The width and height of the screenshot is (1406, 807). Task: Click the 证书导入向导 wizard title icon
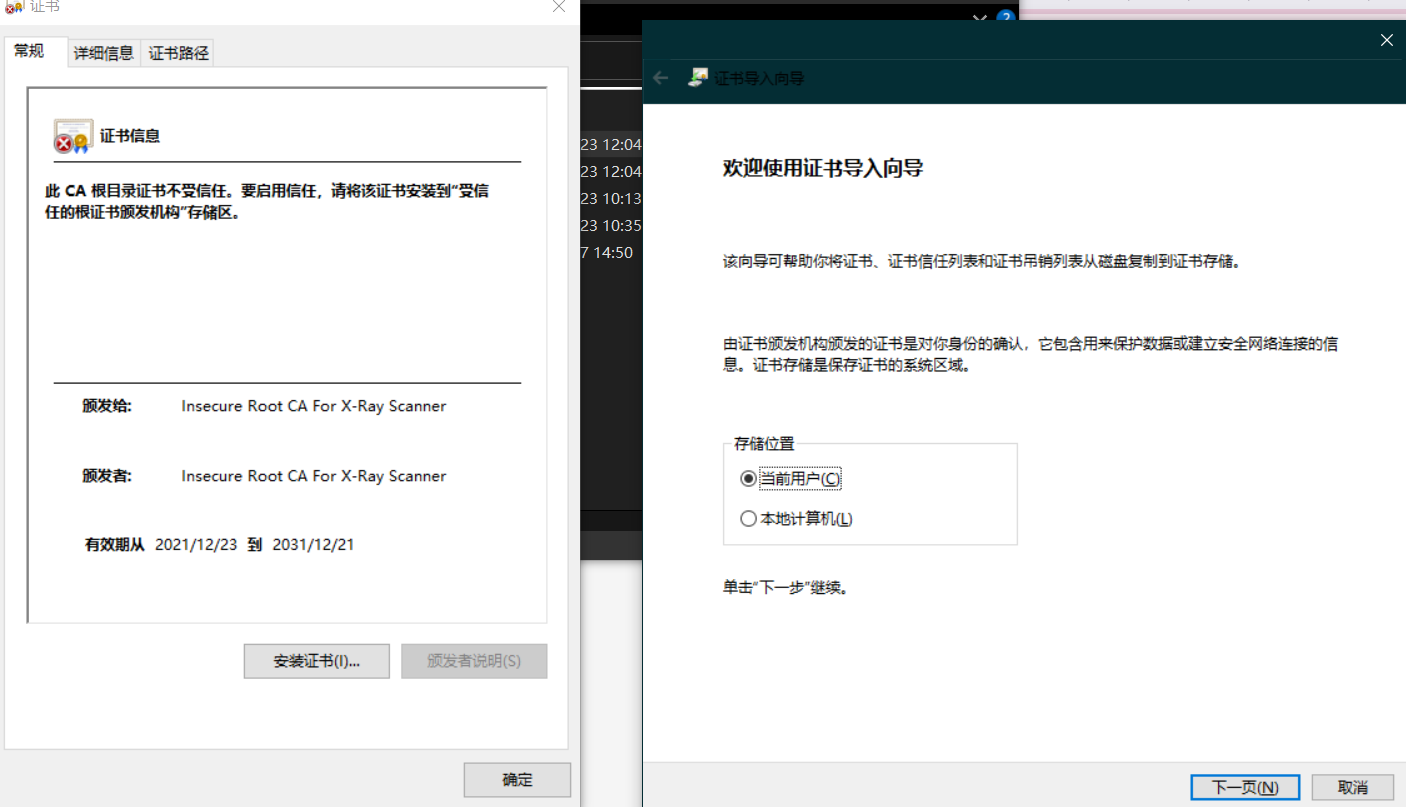tap(698, 78)
